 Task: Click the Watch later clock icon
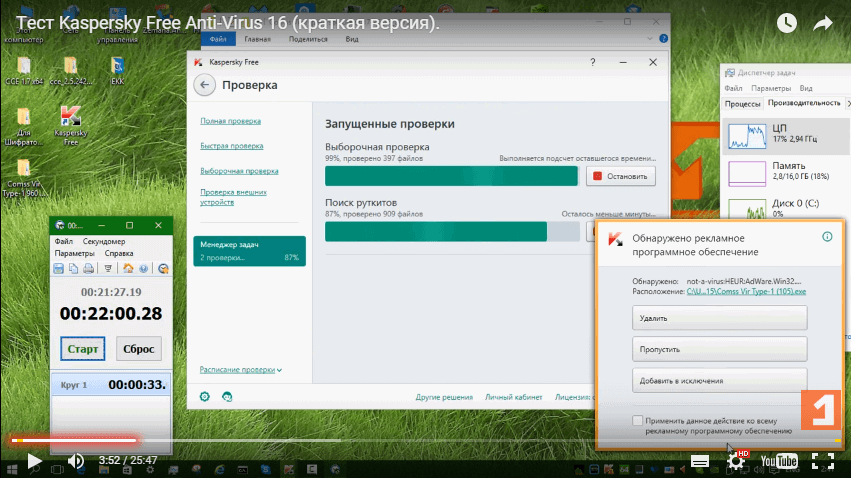tap(786, 23)
